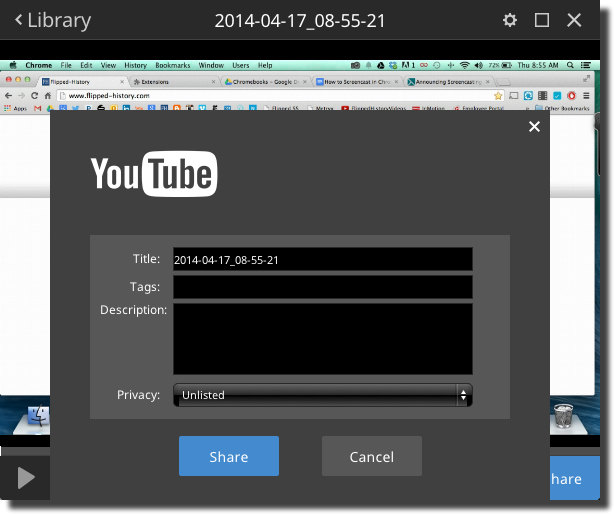The image size is (614, 514).
Task: Open the Other Bookmarks folder
Action: click(x=562, y=108)
